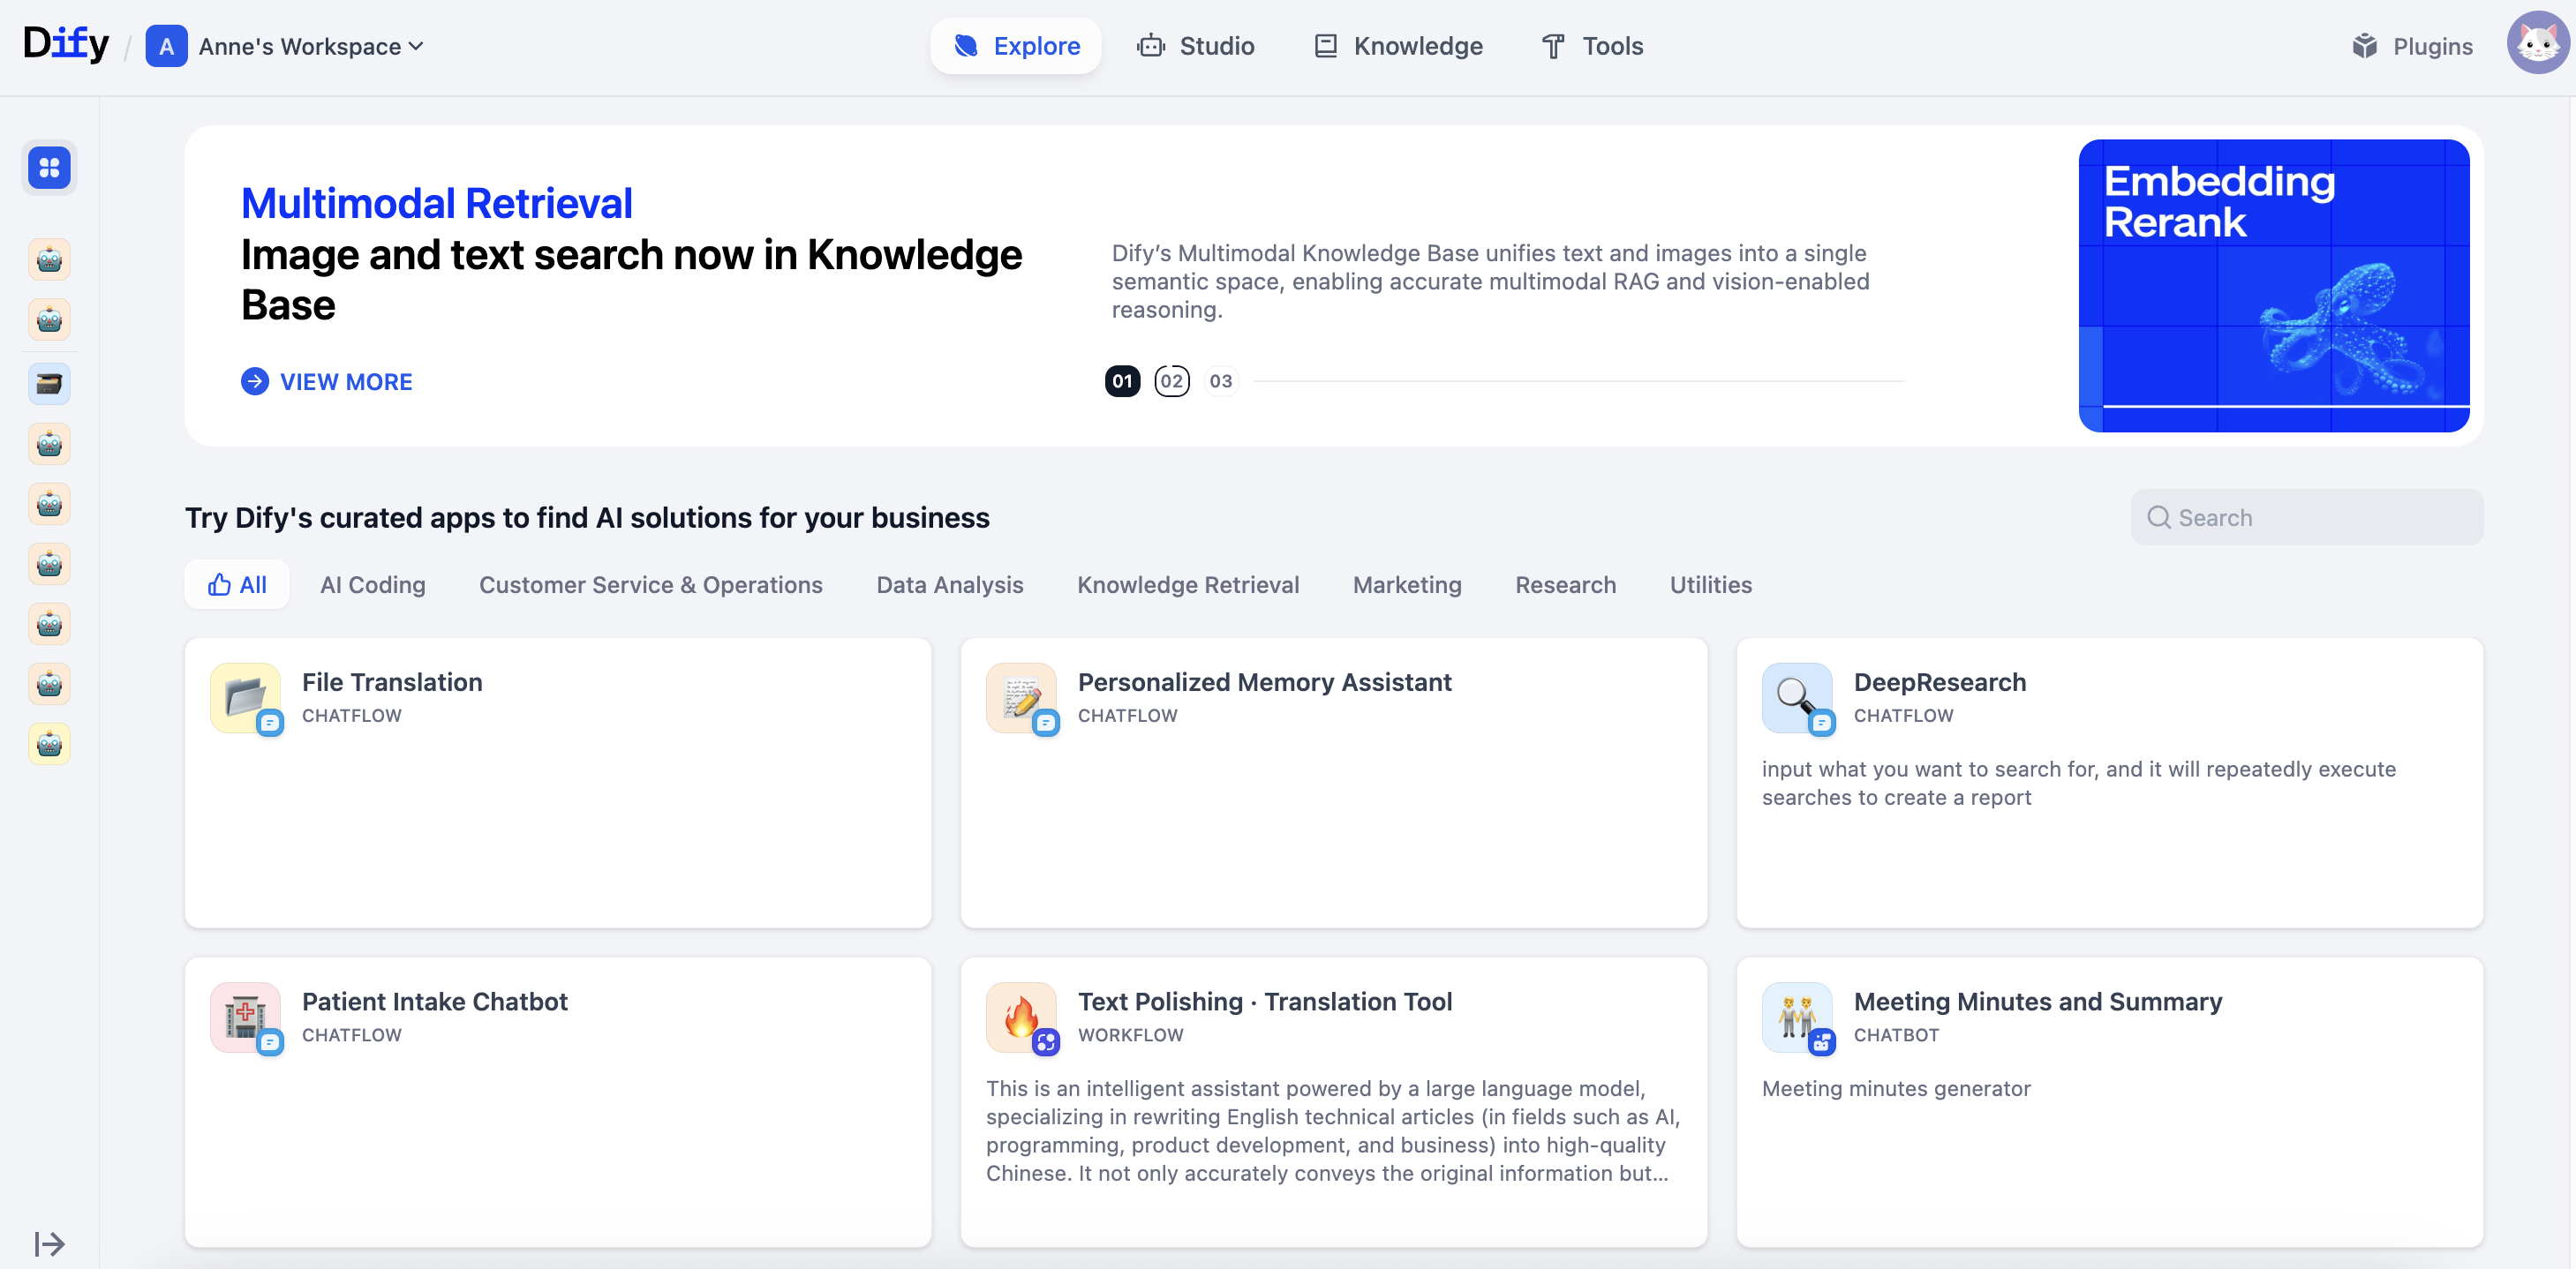Open the Meeting Minutes and Summary card

(2109, 1100)
